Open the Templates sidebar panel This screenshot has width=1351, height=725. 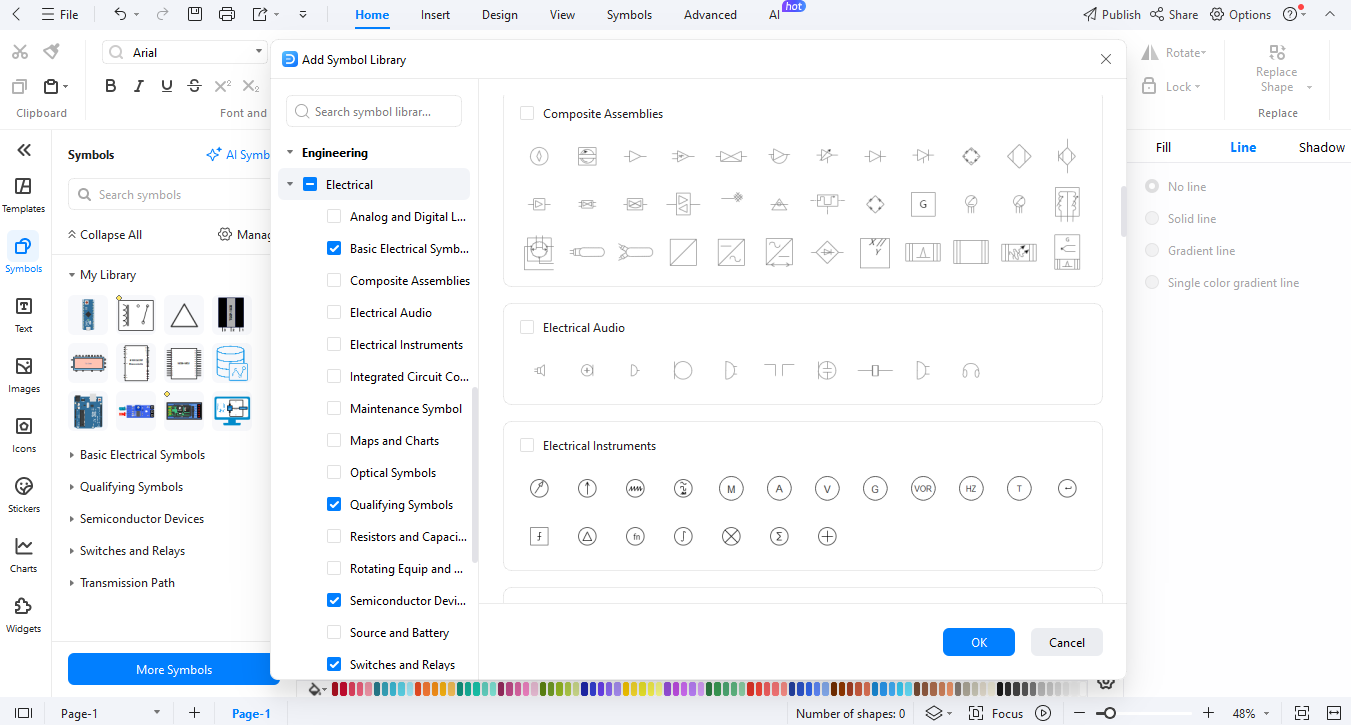point(24,194)
